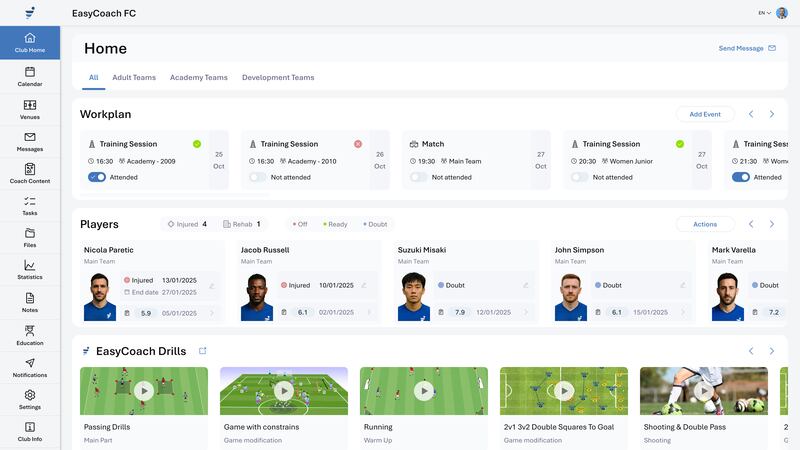Switch to Academy Teams tab

(x=198, y=78)
